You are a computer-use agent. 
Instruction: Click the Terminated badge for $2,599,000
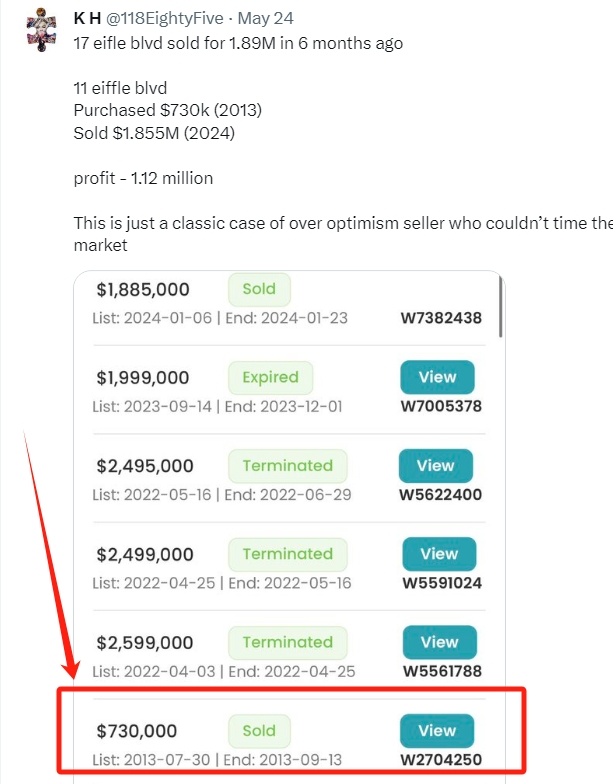pyautogui.click(x=288, y=642)
